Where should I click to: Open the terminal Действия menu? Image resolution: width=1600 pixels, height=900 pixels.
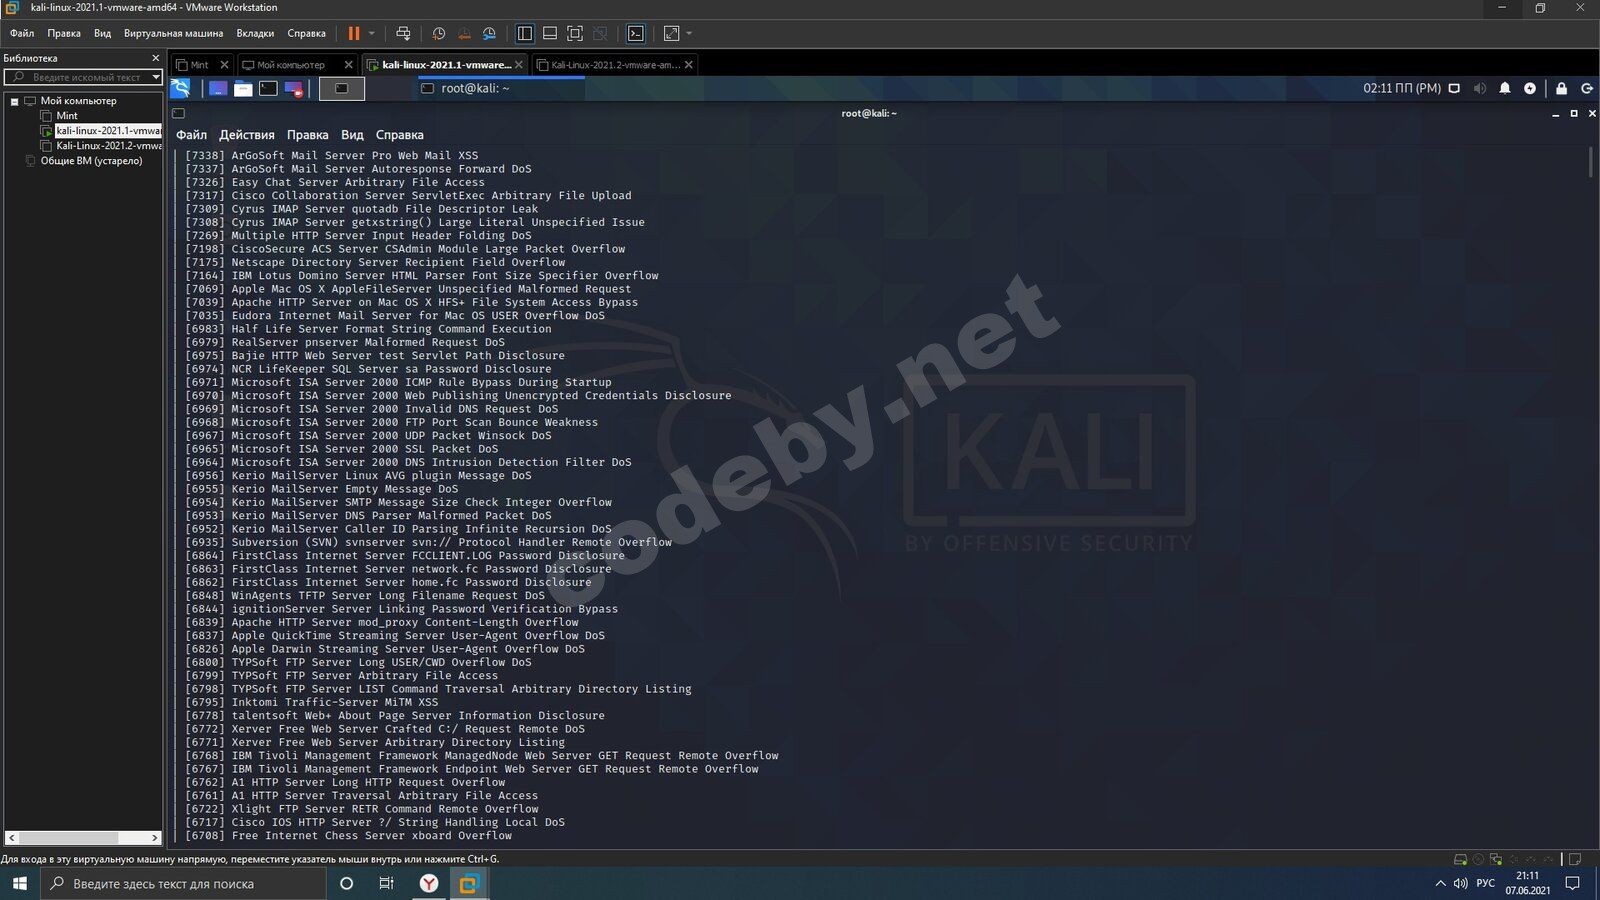[x=247, y=135]
